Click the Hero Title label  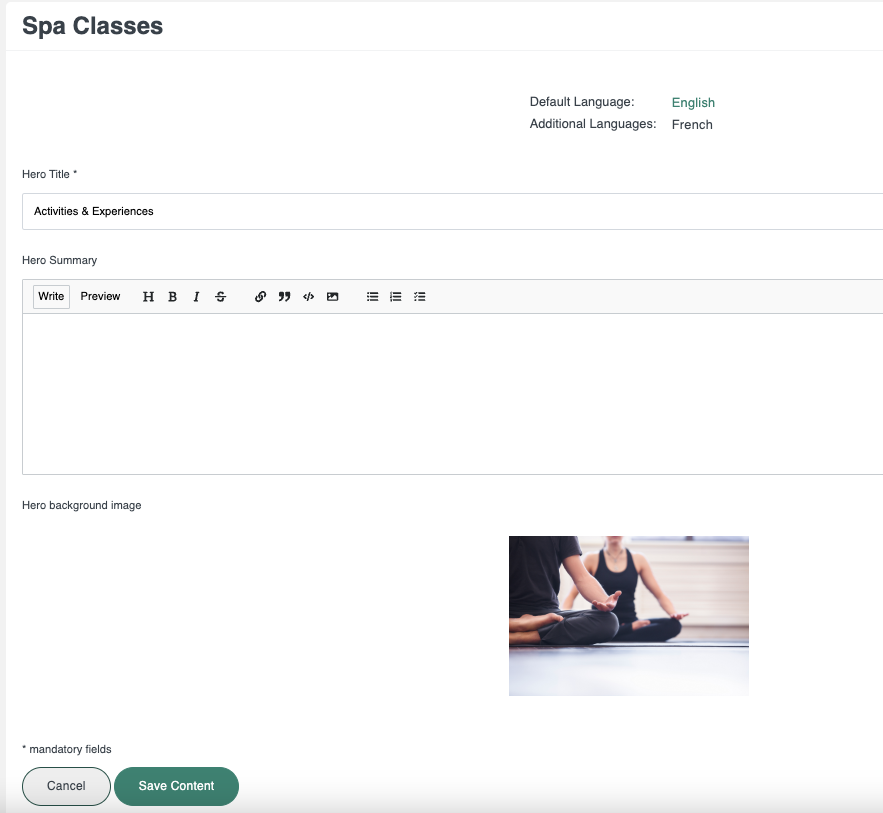click(x=50, y=174)
